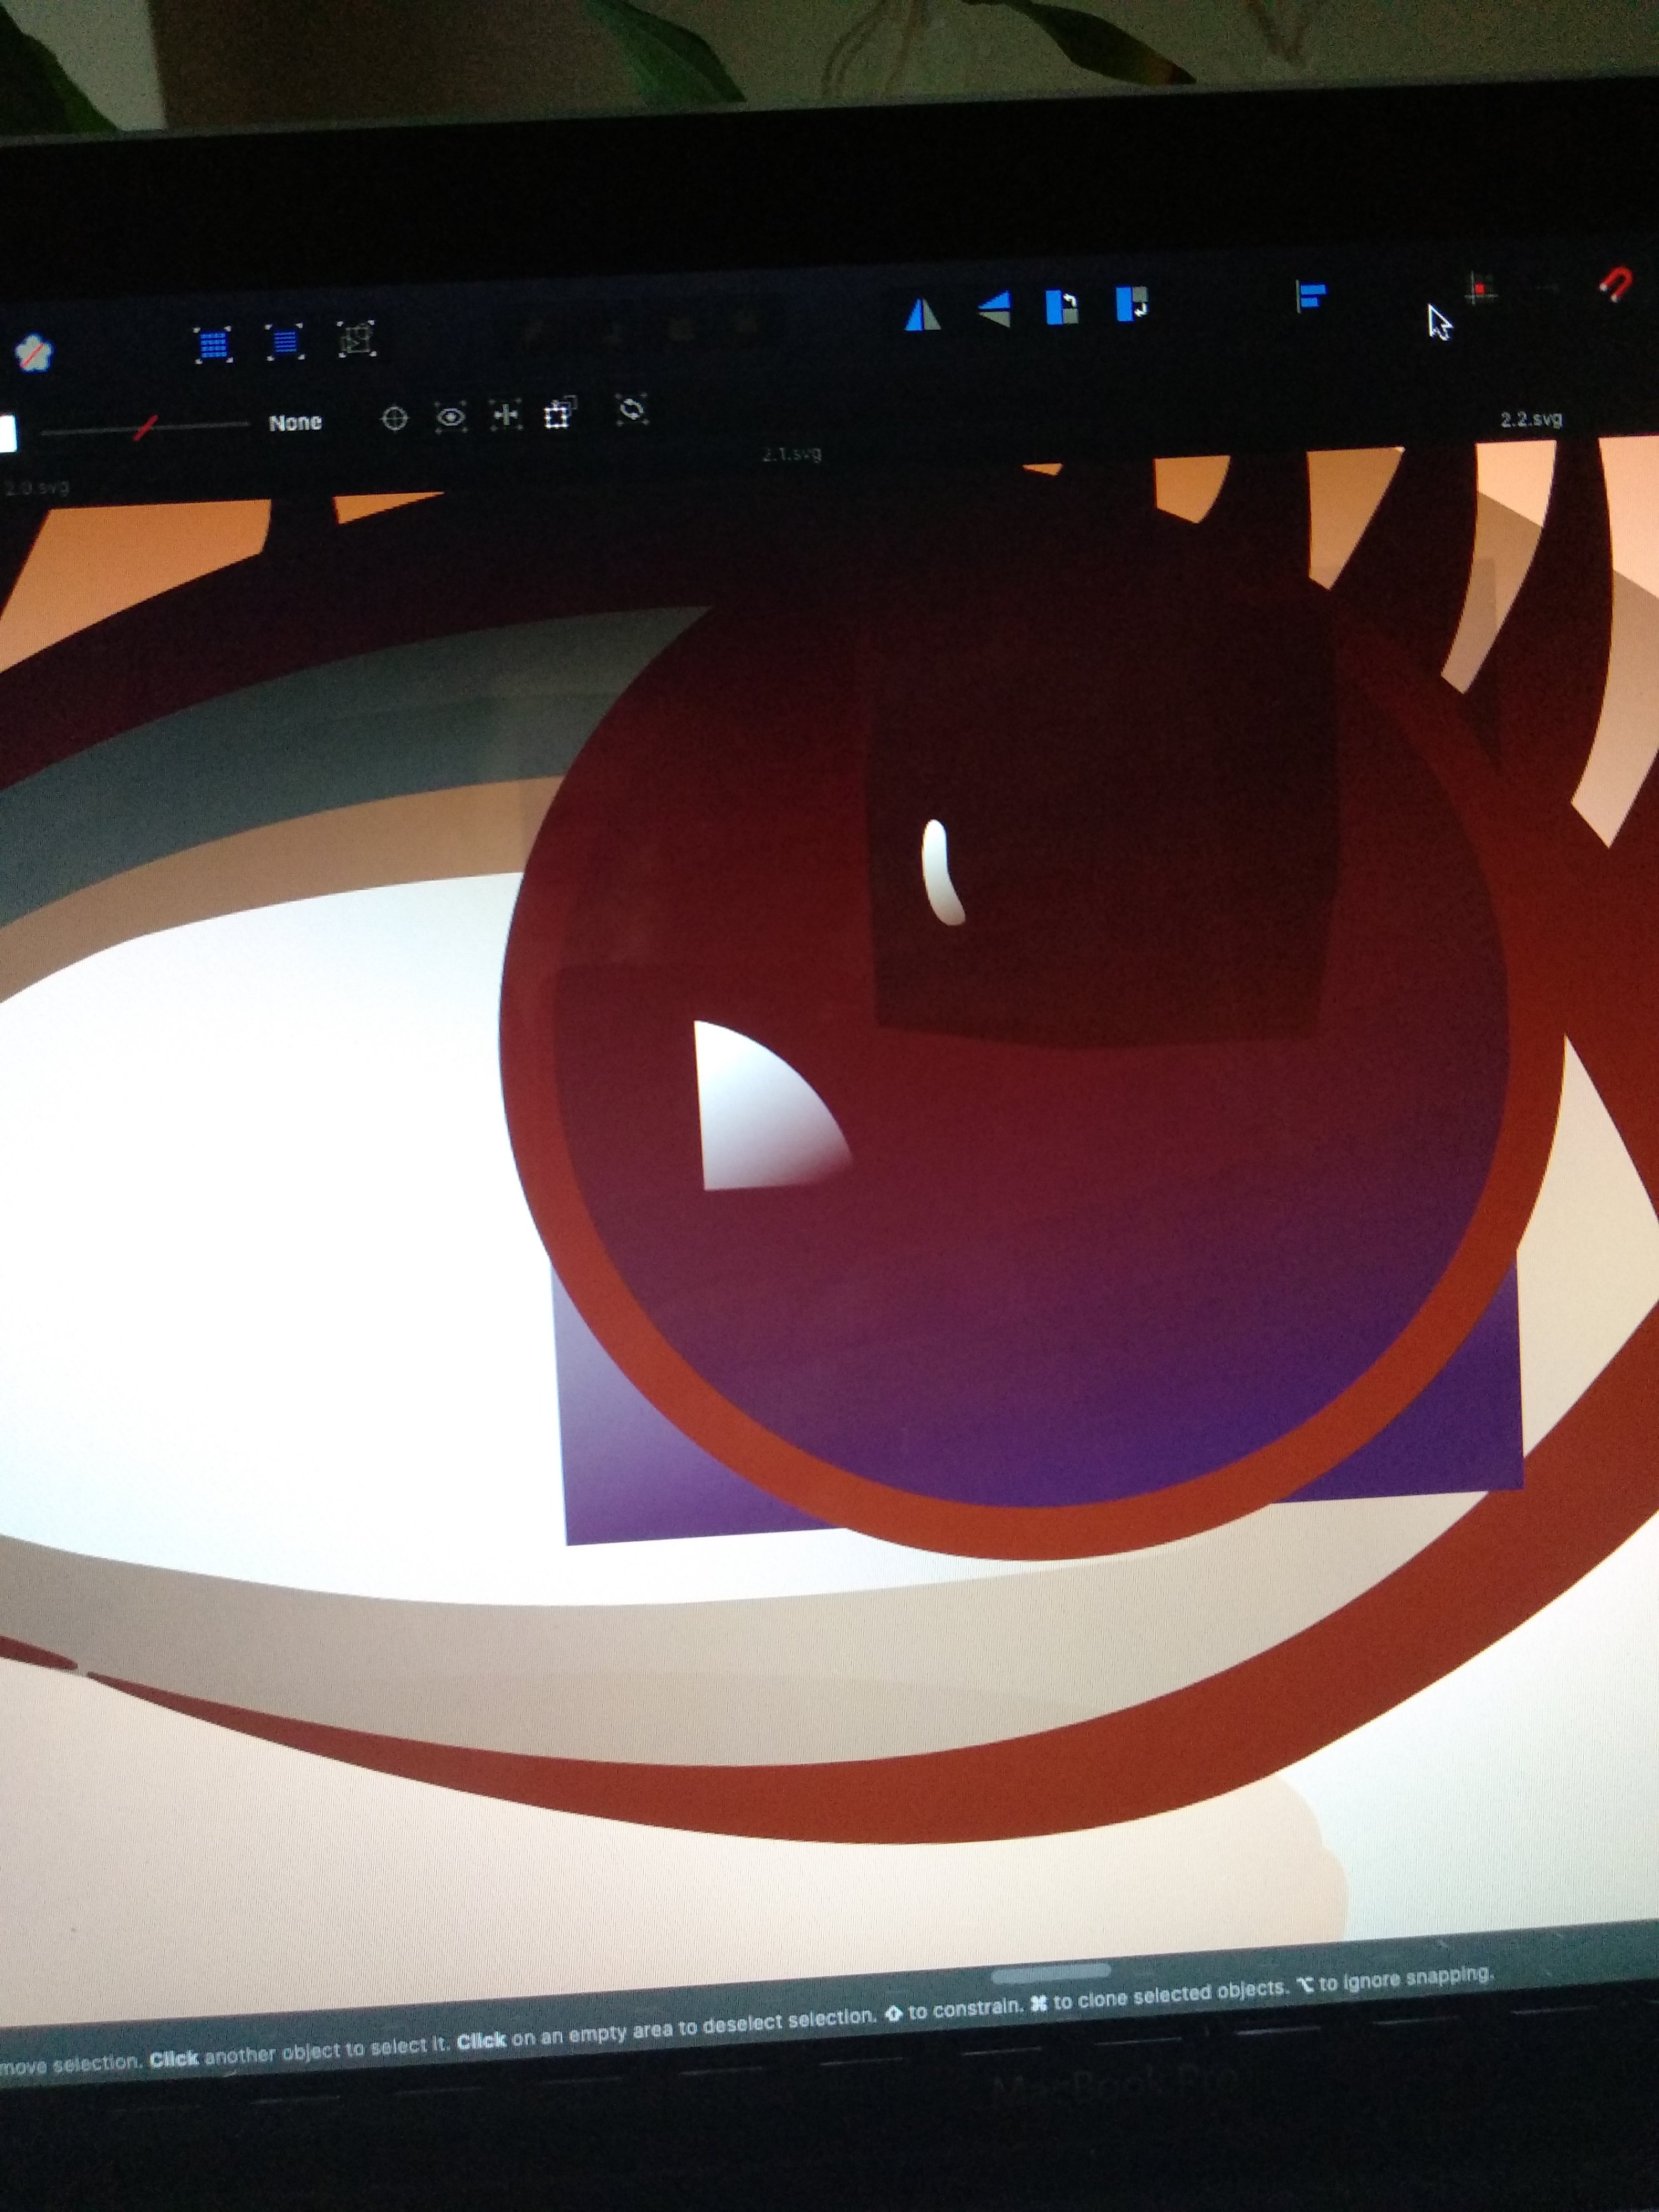
Task: Click the circular arrows refresh icon
Action: (632, 409)
